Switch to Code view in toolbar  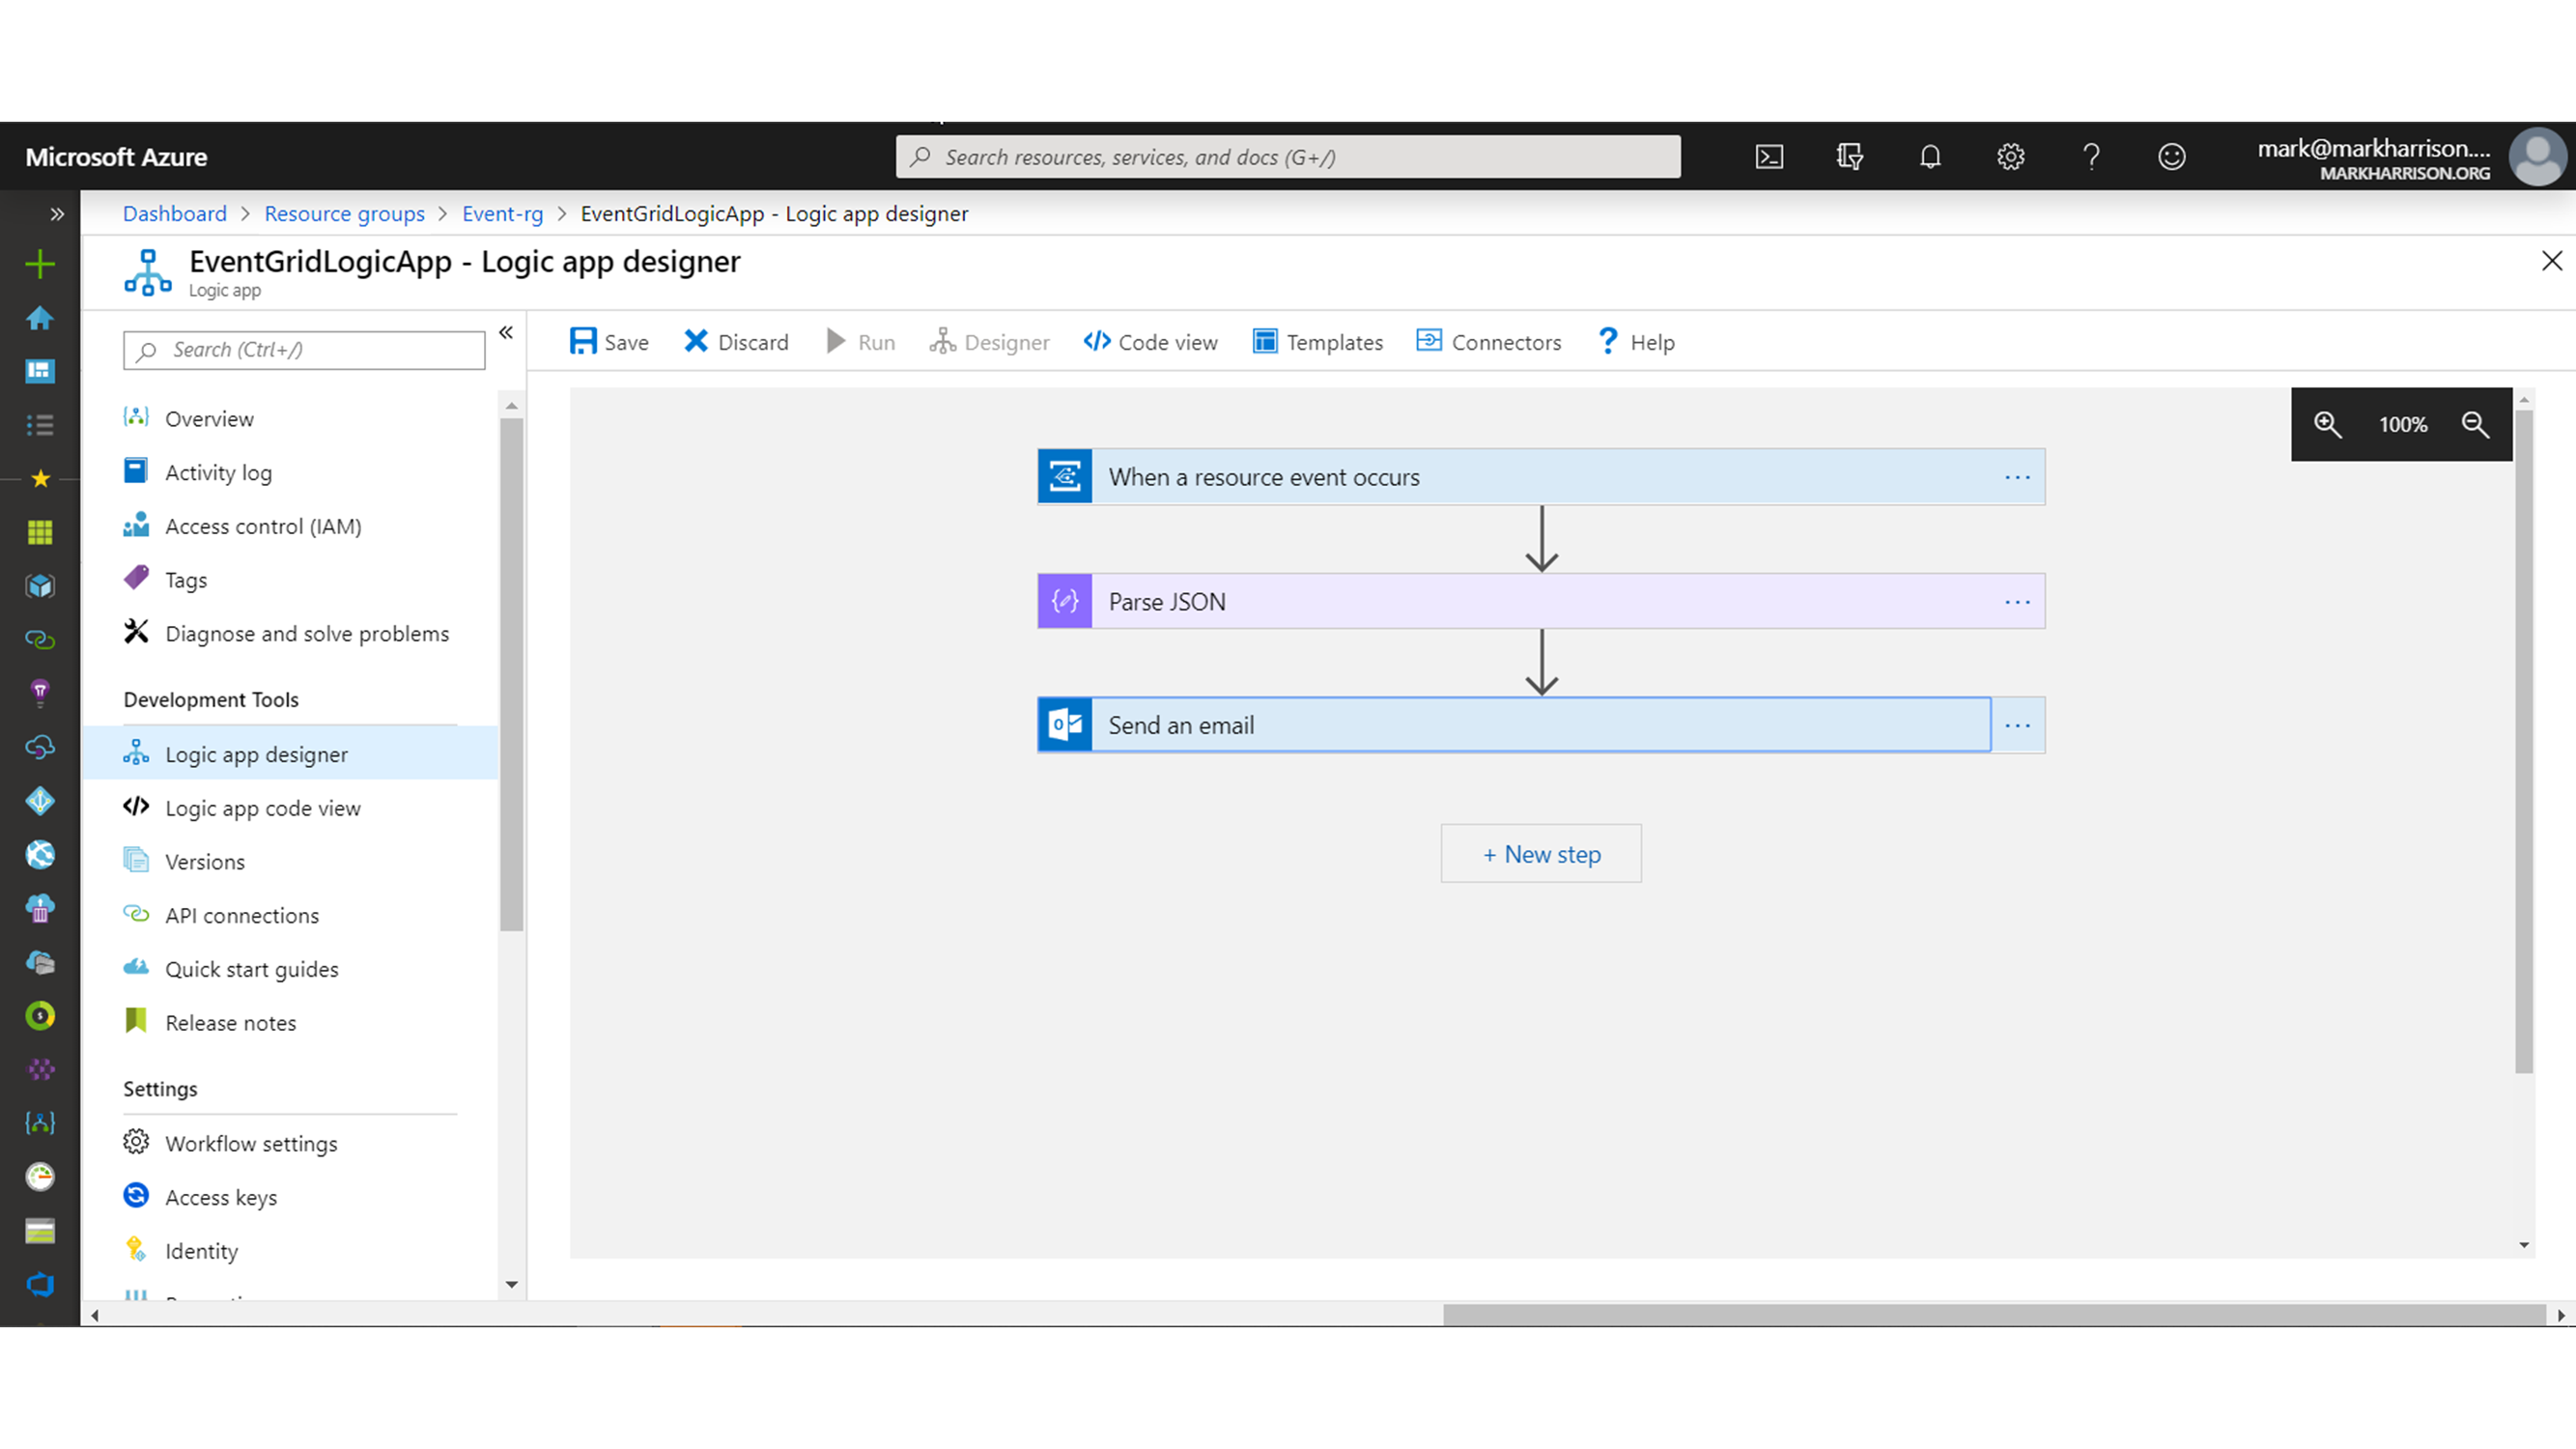click(1150, 342)
